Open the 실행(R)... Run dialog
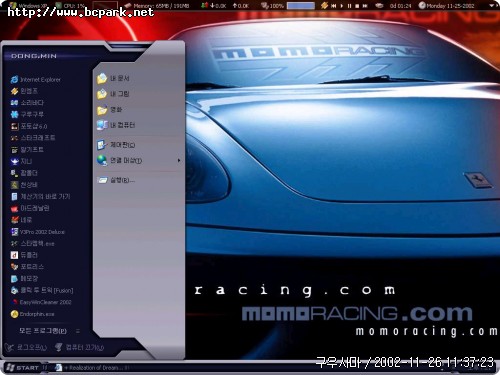 click(116, 180)
